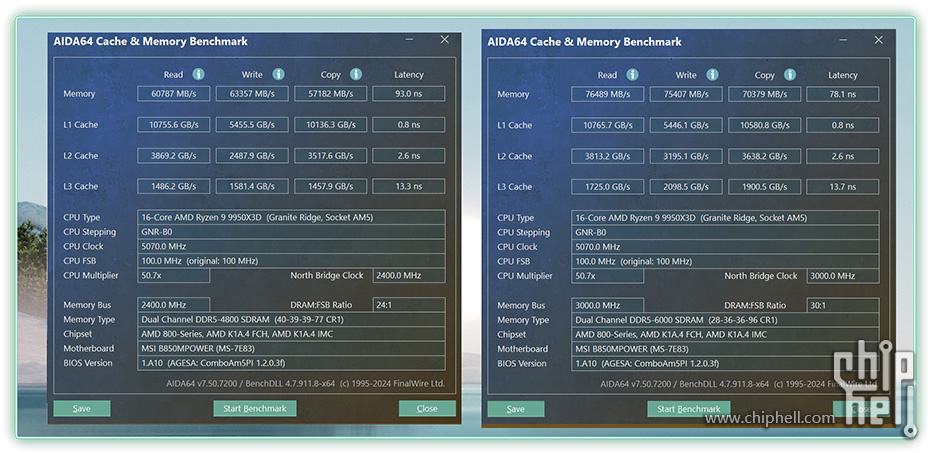
Task: Select Memory write value 75407 MB/s
Action: click(x=686, y=94)
